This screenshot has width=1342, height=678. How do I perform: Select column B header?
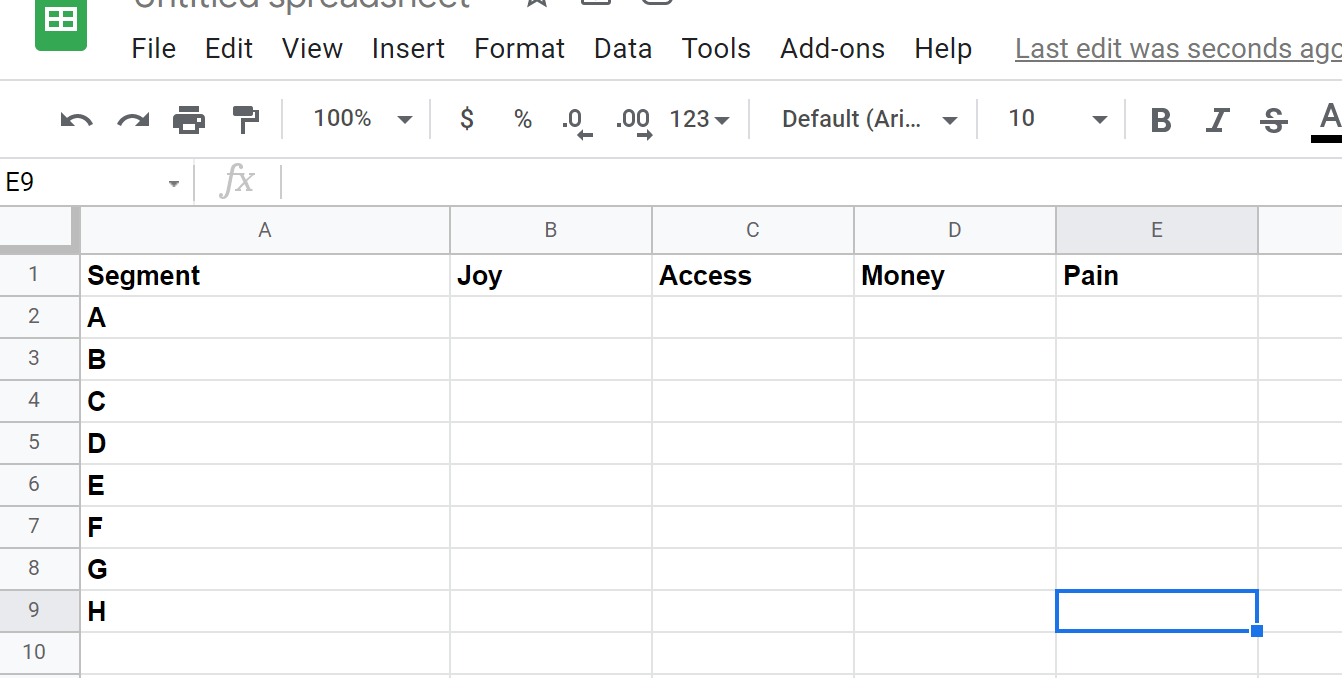click(551, 230)
